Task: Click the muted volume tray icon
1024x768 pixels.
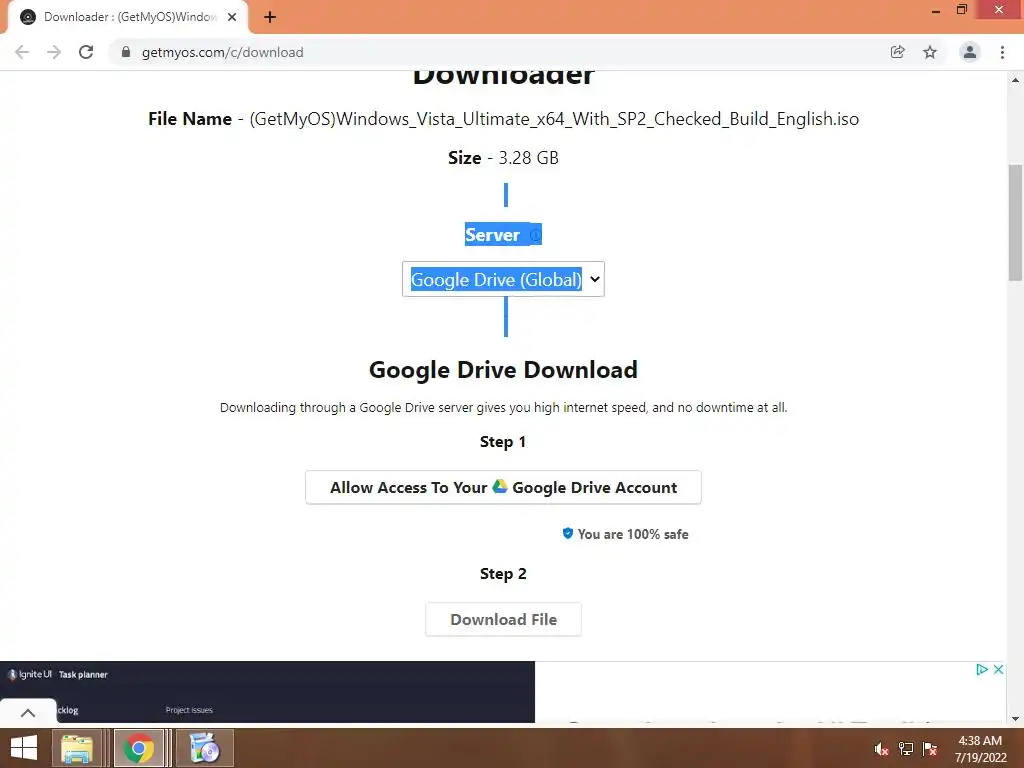Action: pyautogui.click(x=881, y=749)
